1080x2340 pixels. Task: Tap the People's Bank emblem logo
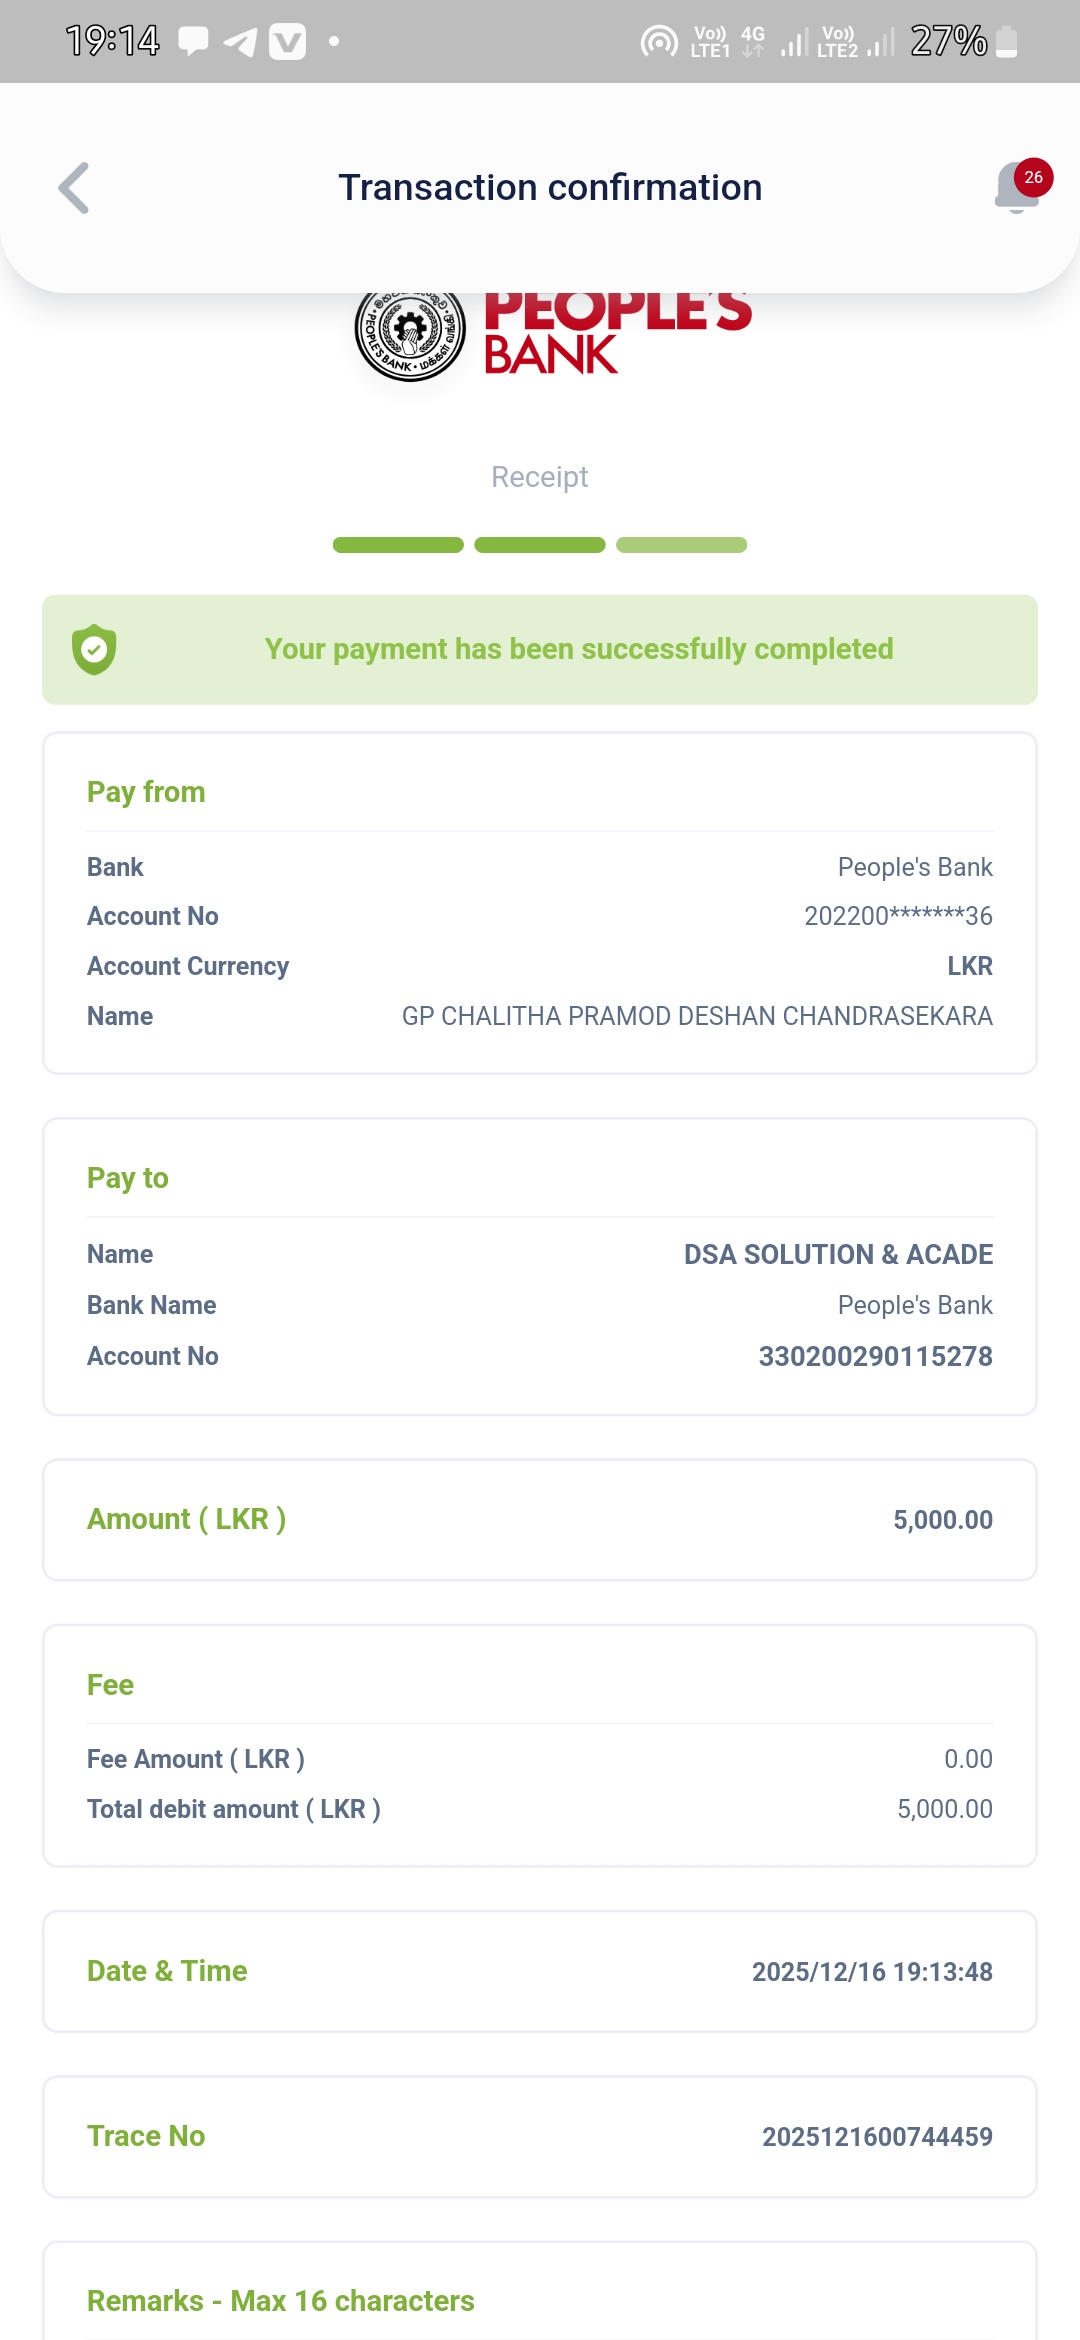[410, 330]
